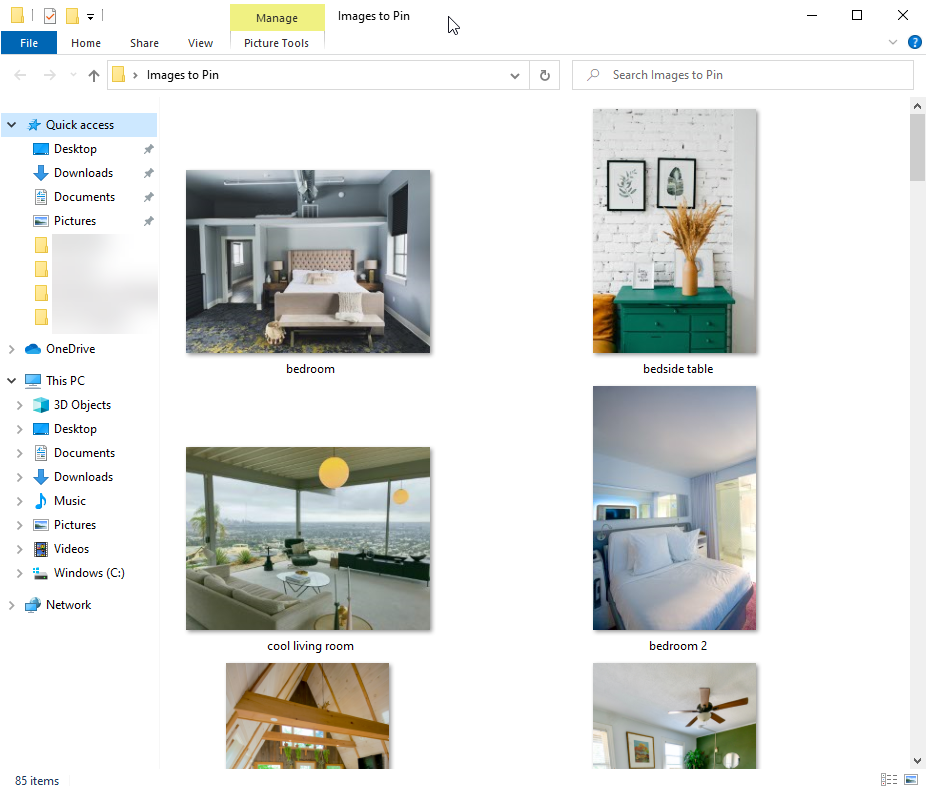This screenshot has height=793, width=927.
Task: Open the View ribbon tab
Action: point(200,43)
